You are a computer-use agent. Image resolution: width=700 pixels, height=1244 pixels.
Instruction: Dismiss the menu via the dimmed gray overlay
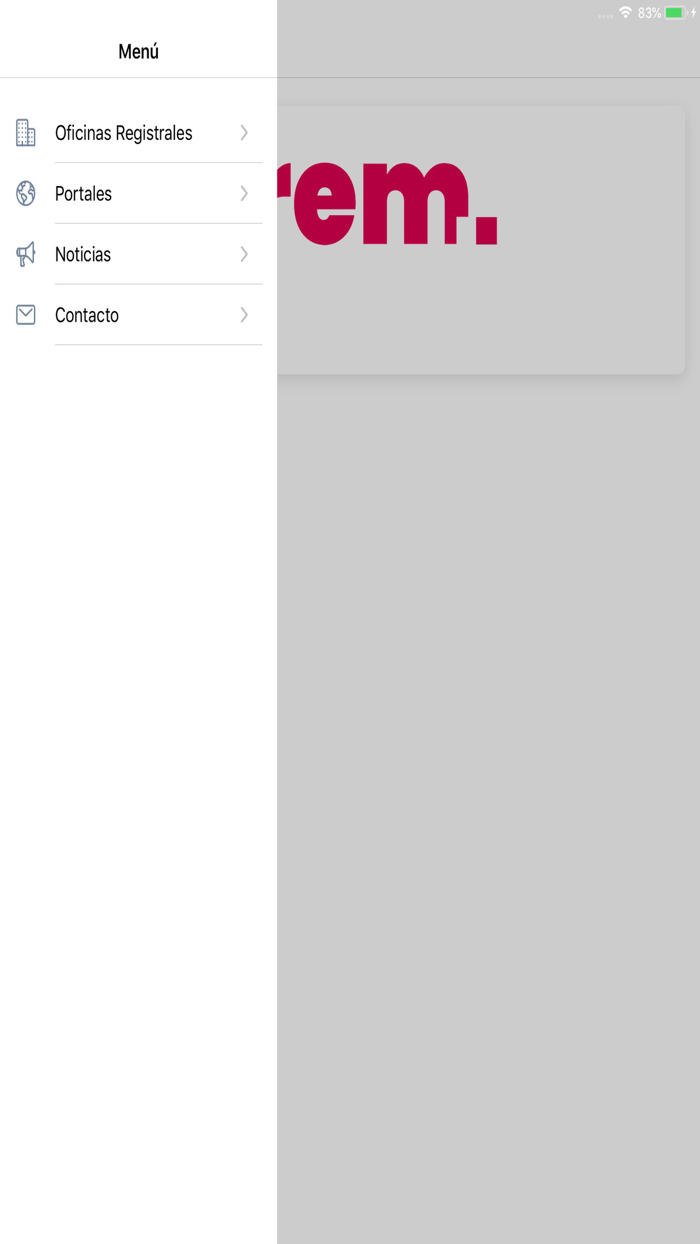[488, 800]
